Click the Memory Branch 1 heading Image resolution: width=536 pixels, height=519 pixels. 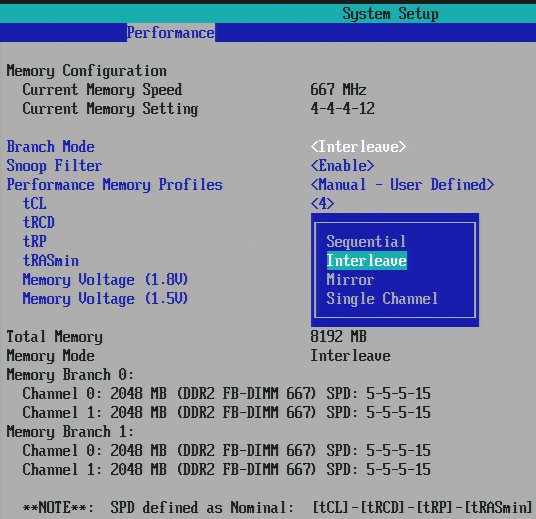coord(70,431)
